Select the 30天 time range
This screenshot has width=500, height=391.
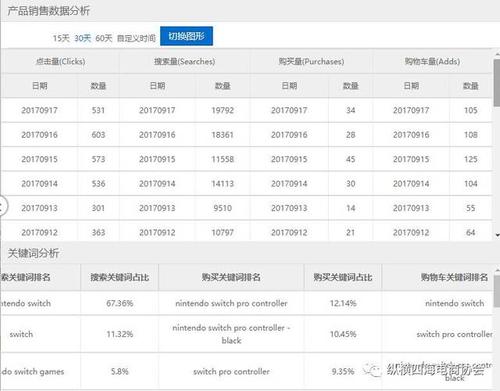tap(82, 38)
